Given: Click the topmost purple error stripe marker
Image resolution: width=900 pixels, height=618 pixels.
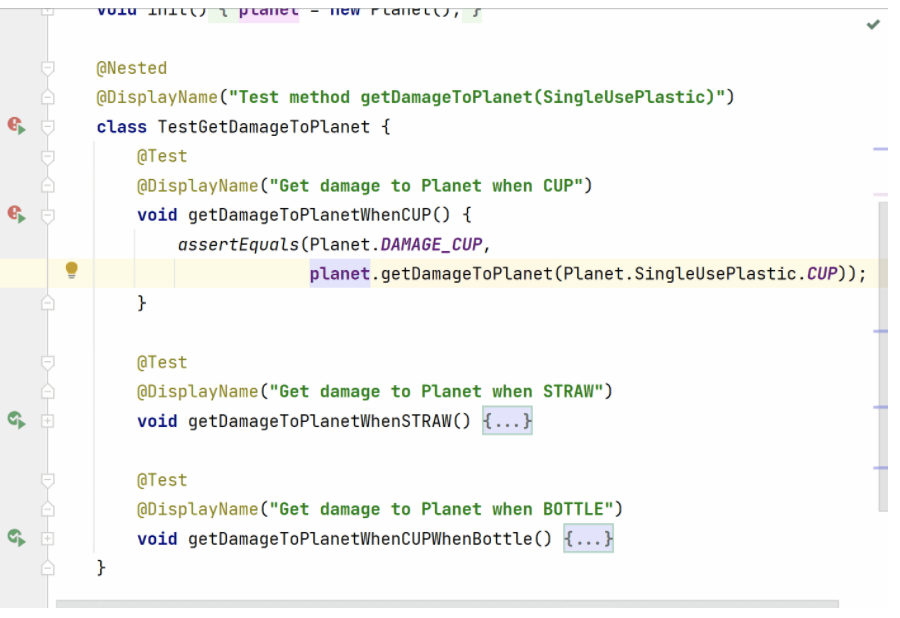Looking at the screenshot, I should tap(880, 149).
